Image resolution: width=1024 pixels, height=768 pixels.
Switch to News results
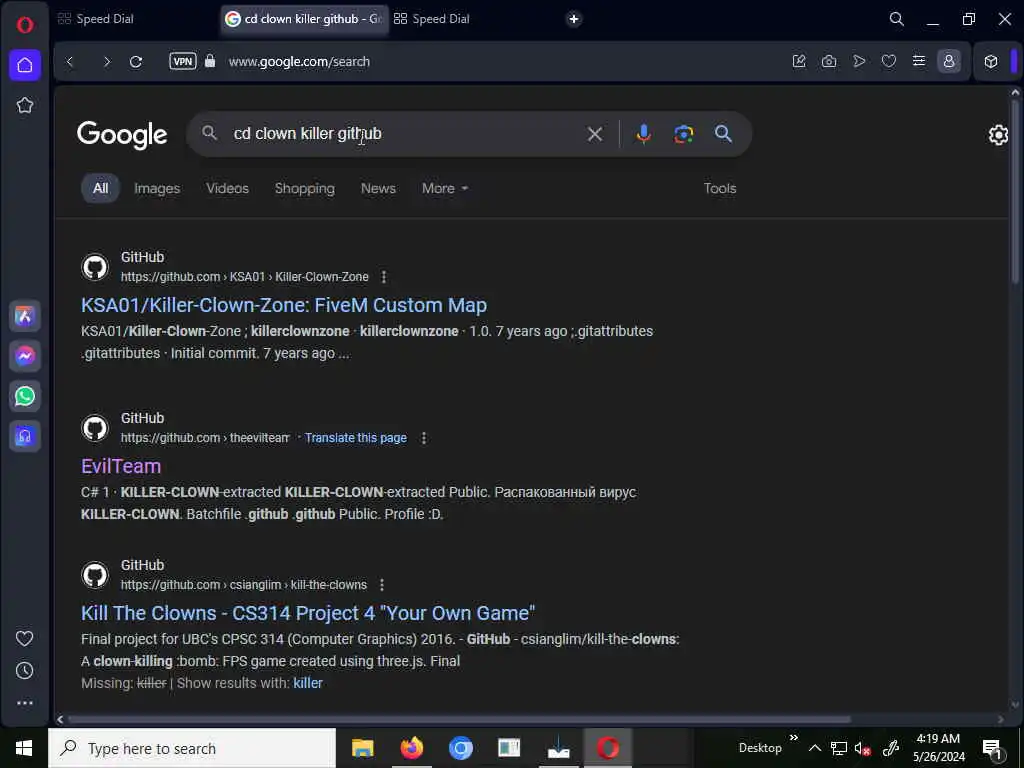point(378,188)
